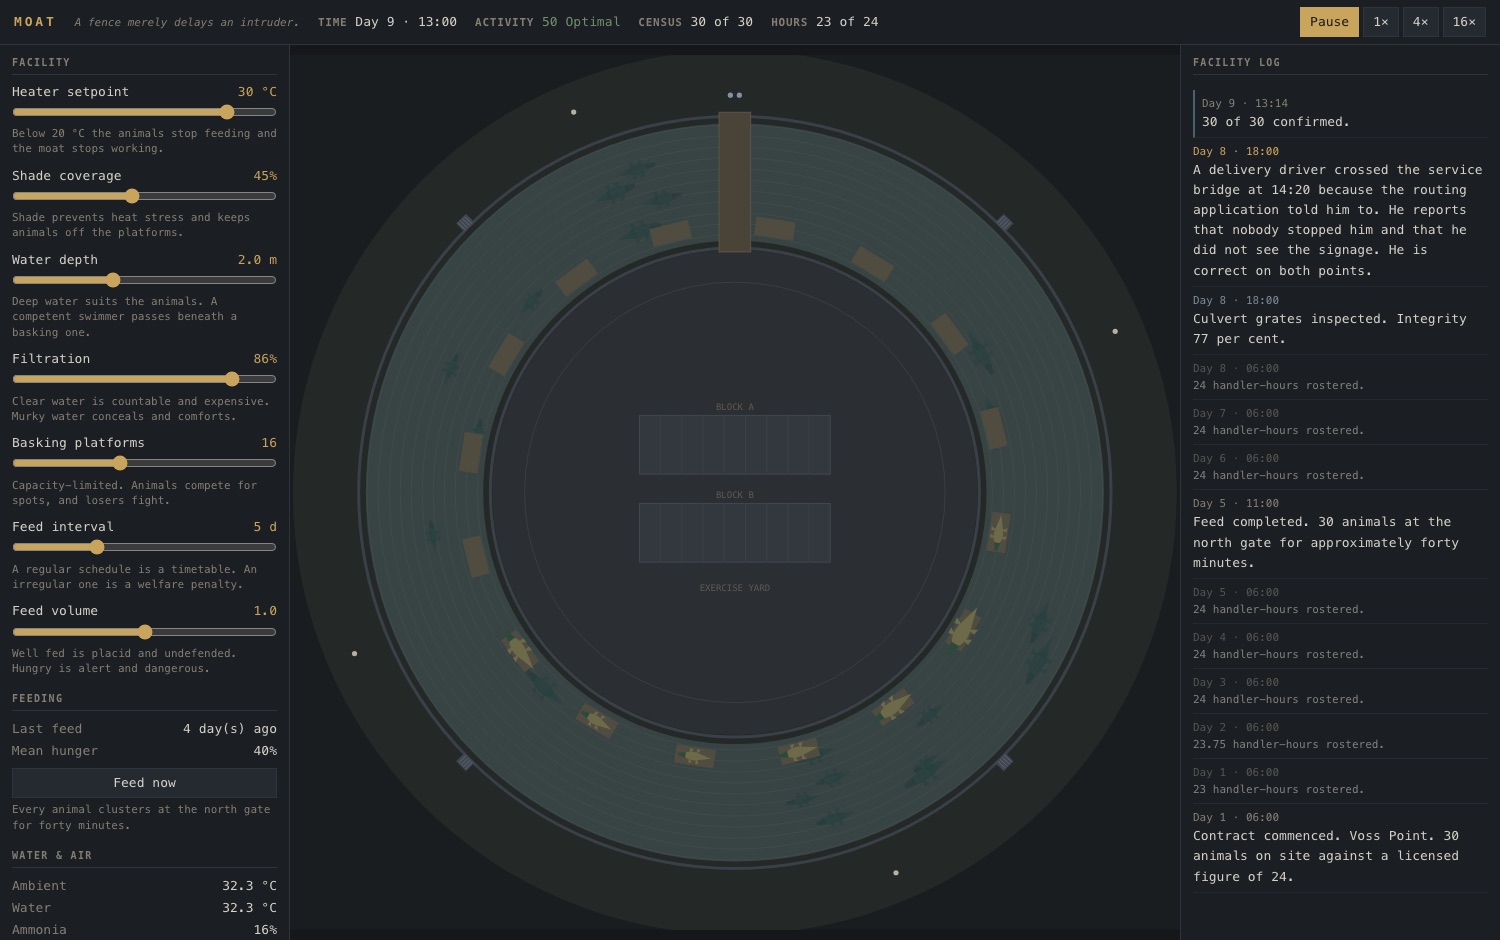Screen dimensions: 1500x940
Task: Open the delivery driver bridge crossing entry
Action: [x=1340, y=211]
